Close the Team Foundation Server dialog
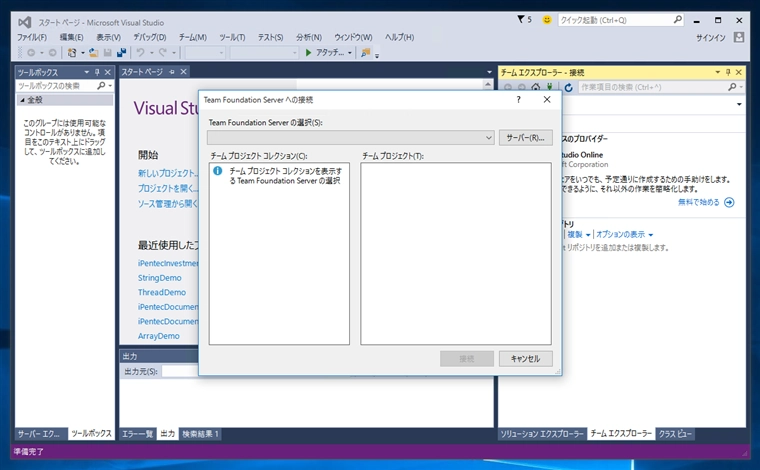760x470 pixels. click(x=547, y=99)
